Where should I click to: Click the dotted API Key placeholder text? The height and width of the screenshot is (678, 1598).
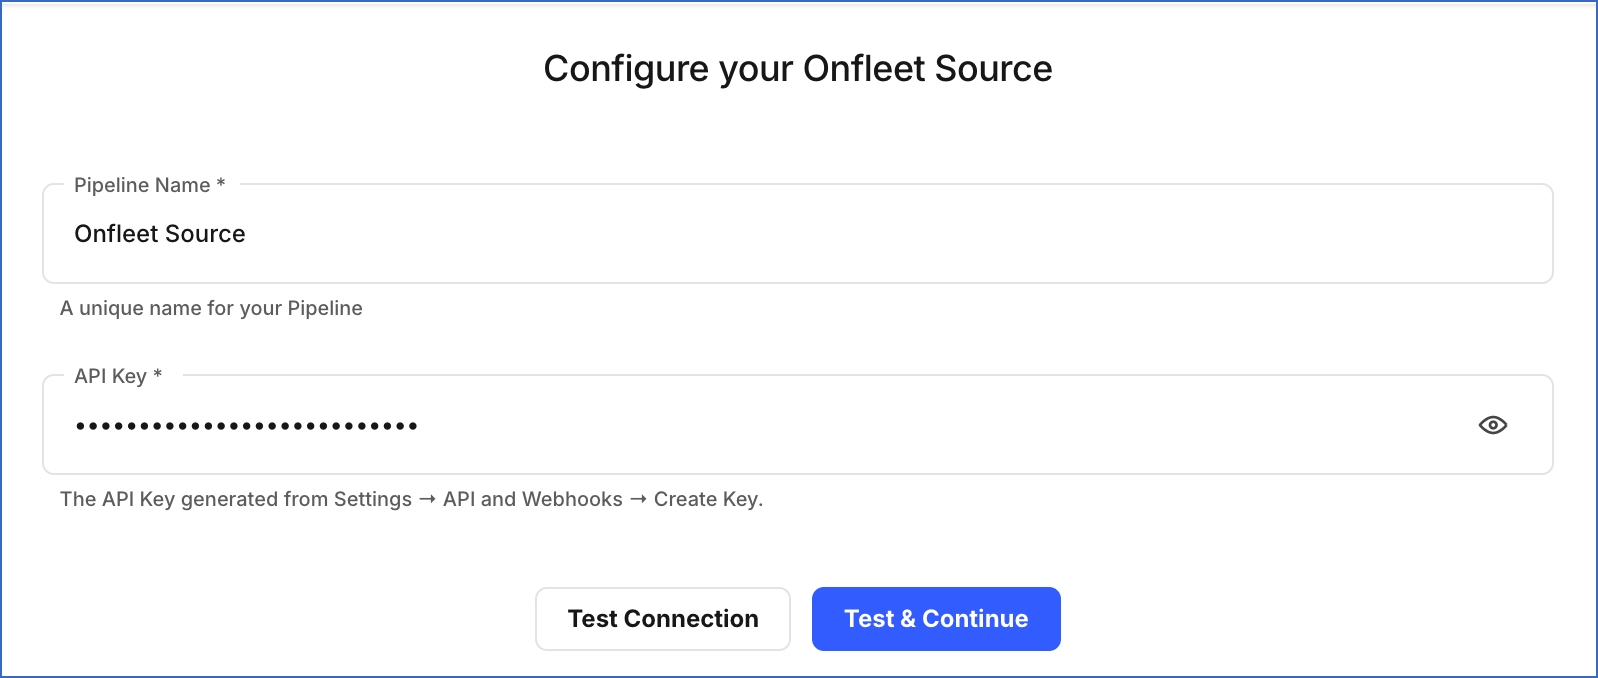click(x=246, y=425)
